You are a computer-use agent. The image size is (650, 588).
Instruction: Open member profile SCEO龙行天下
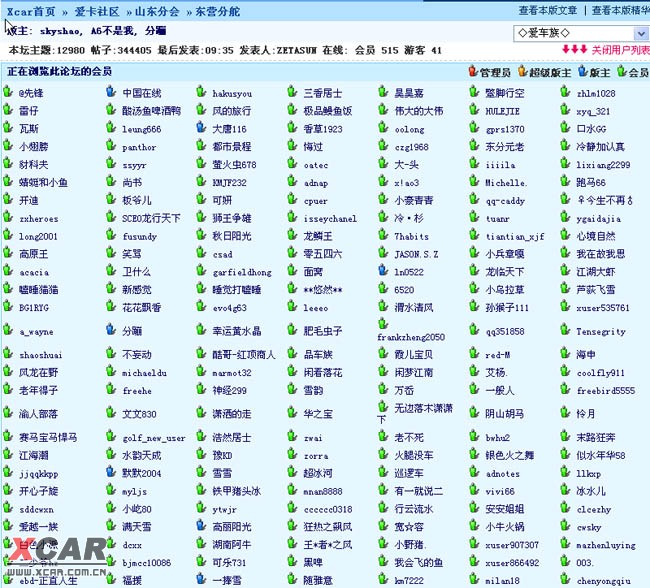tap(151, 218)
